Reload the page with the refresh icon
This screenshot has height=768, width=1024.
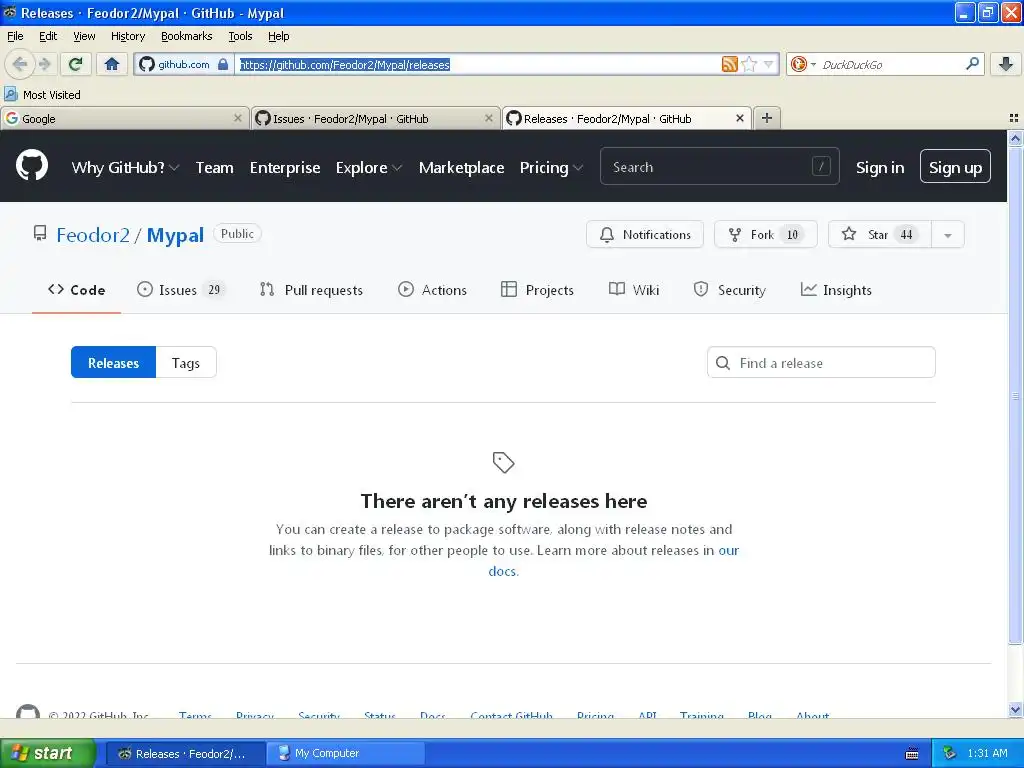pos(75,64)
